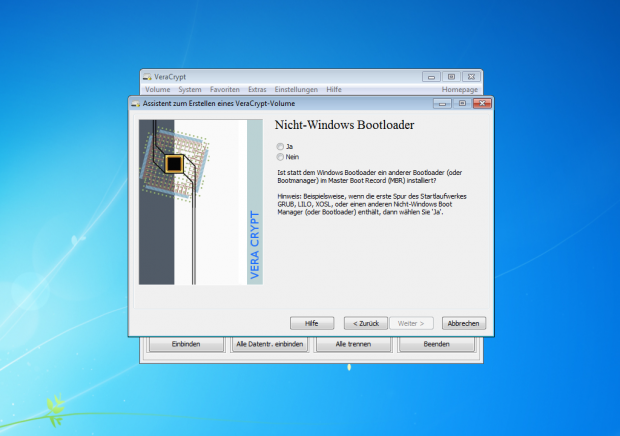This screenshot has width=620, height=436.
Task: Minimize the VeraCrypt main window
Action: pos(431,77)
